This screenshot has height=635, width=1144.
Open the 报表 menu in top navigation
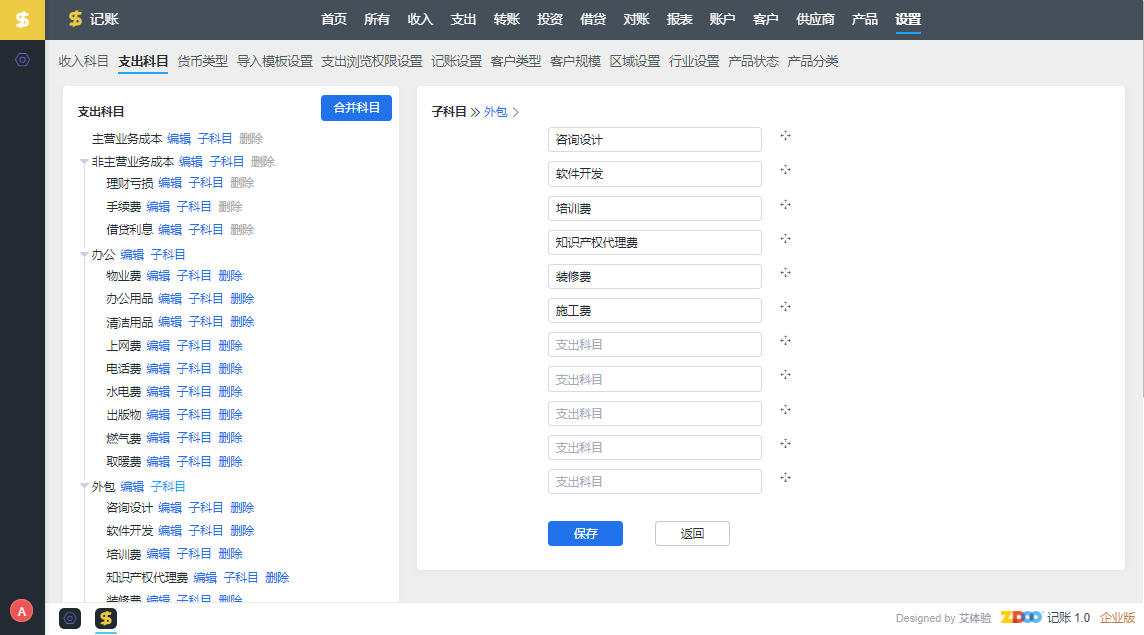click(x=679, y=19)
